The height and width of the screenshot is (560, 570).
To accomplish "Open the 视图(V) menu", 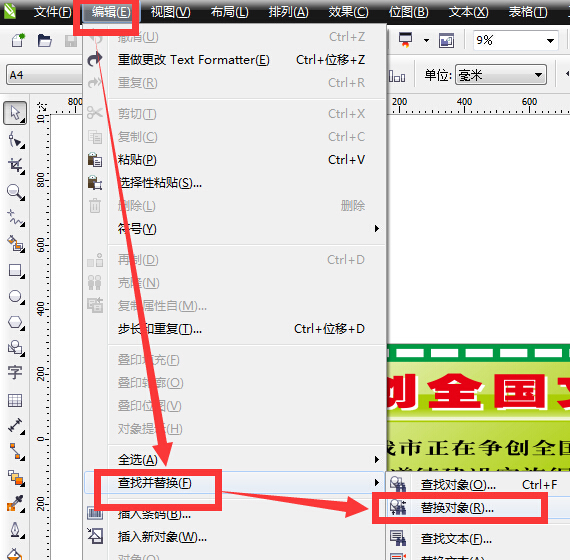I will tap(170, 12).
